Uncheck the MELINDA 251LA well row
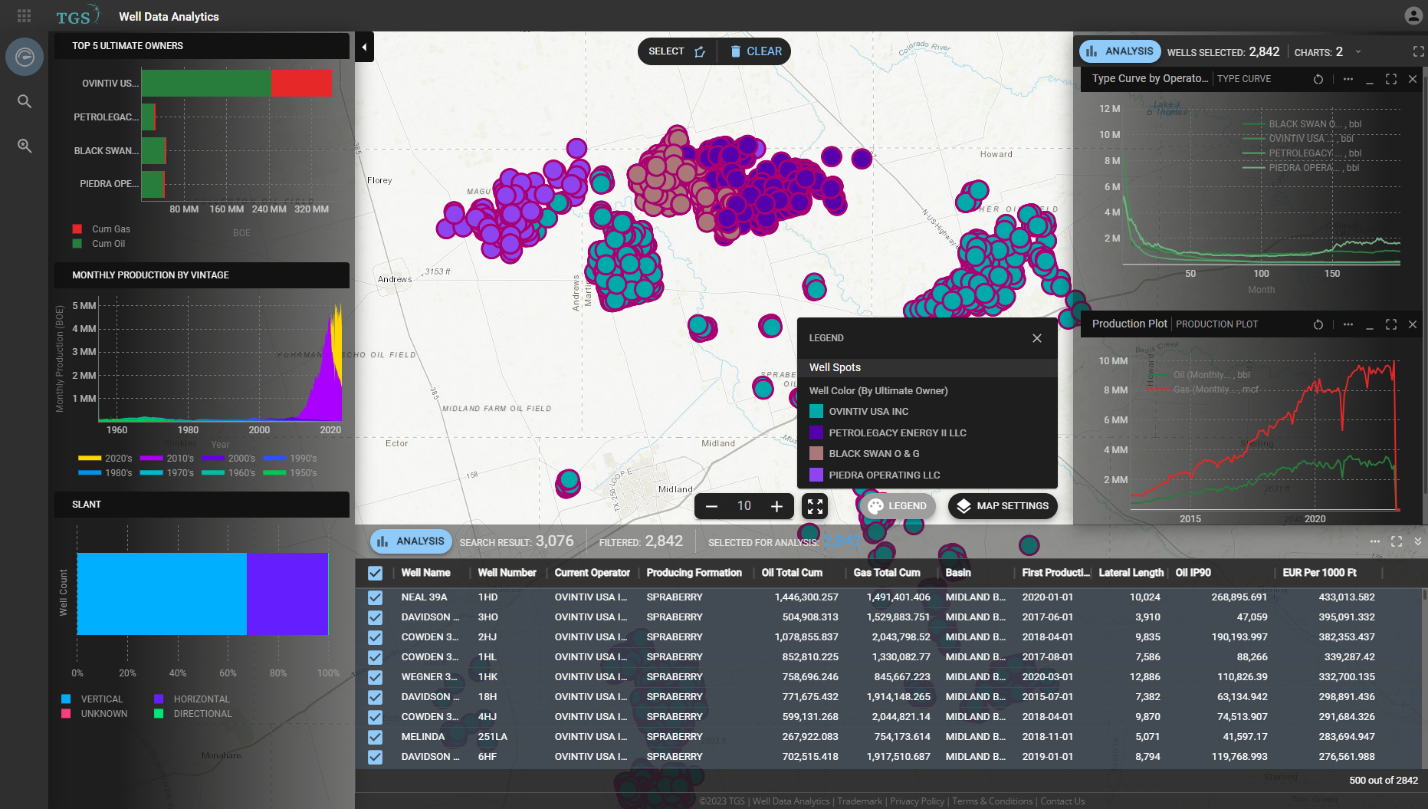Viewport: 1428px width, 809px height. coord(375,737)
